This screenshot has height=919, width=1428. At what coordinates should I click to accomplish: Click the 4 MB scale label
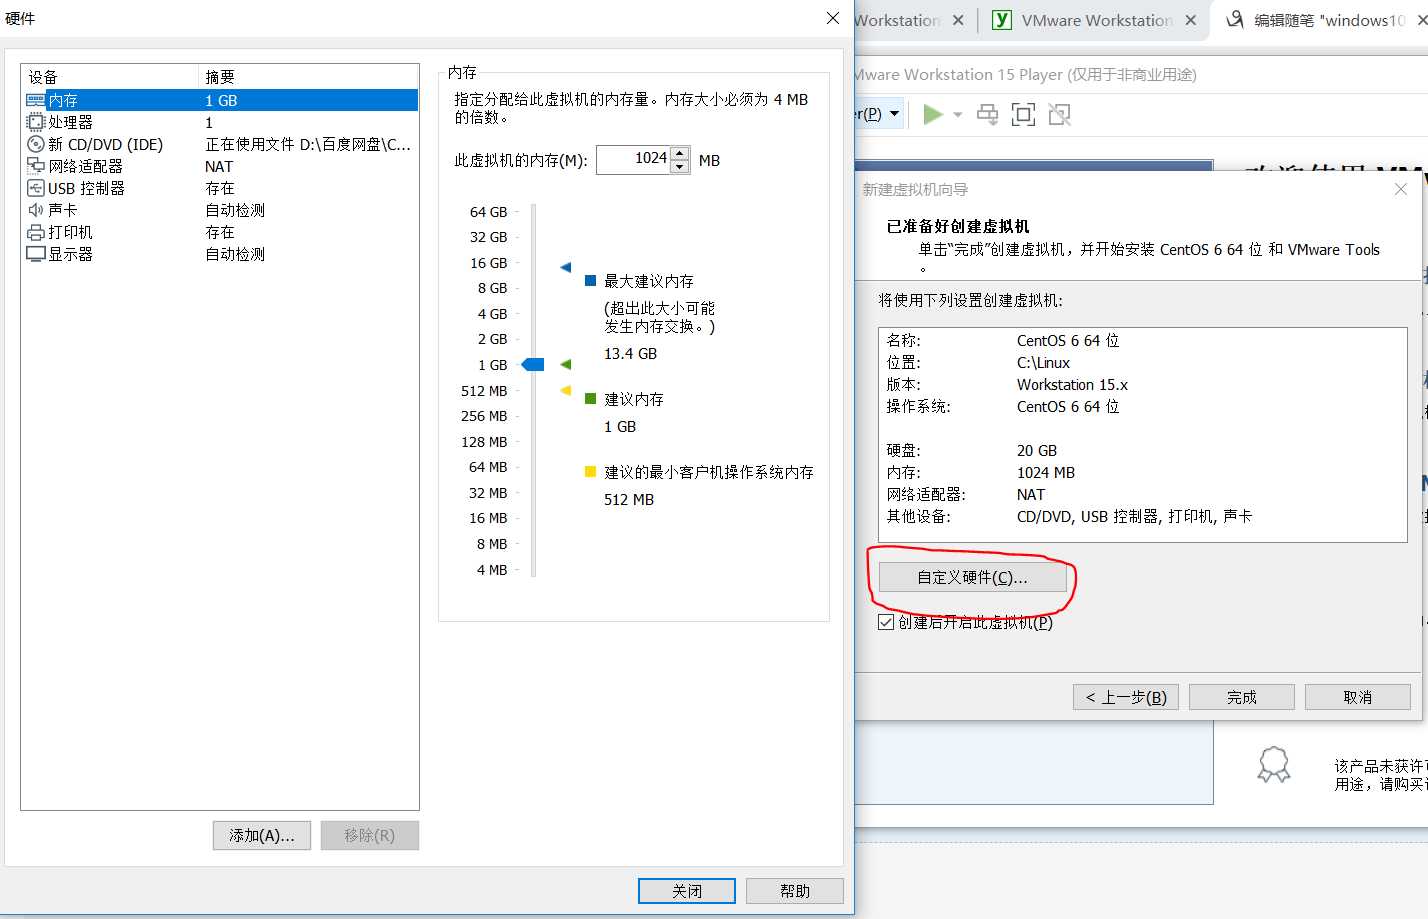point(492,570)
